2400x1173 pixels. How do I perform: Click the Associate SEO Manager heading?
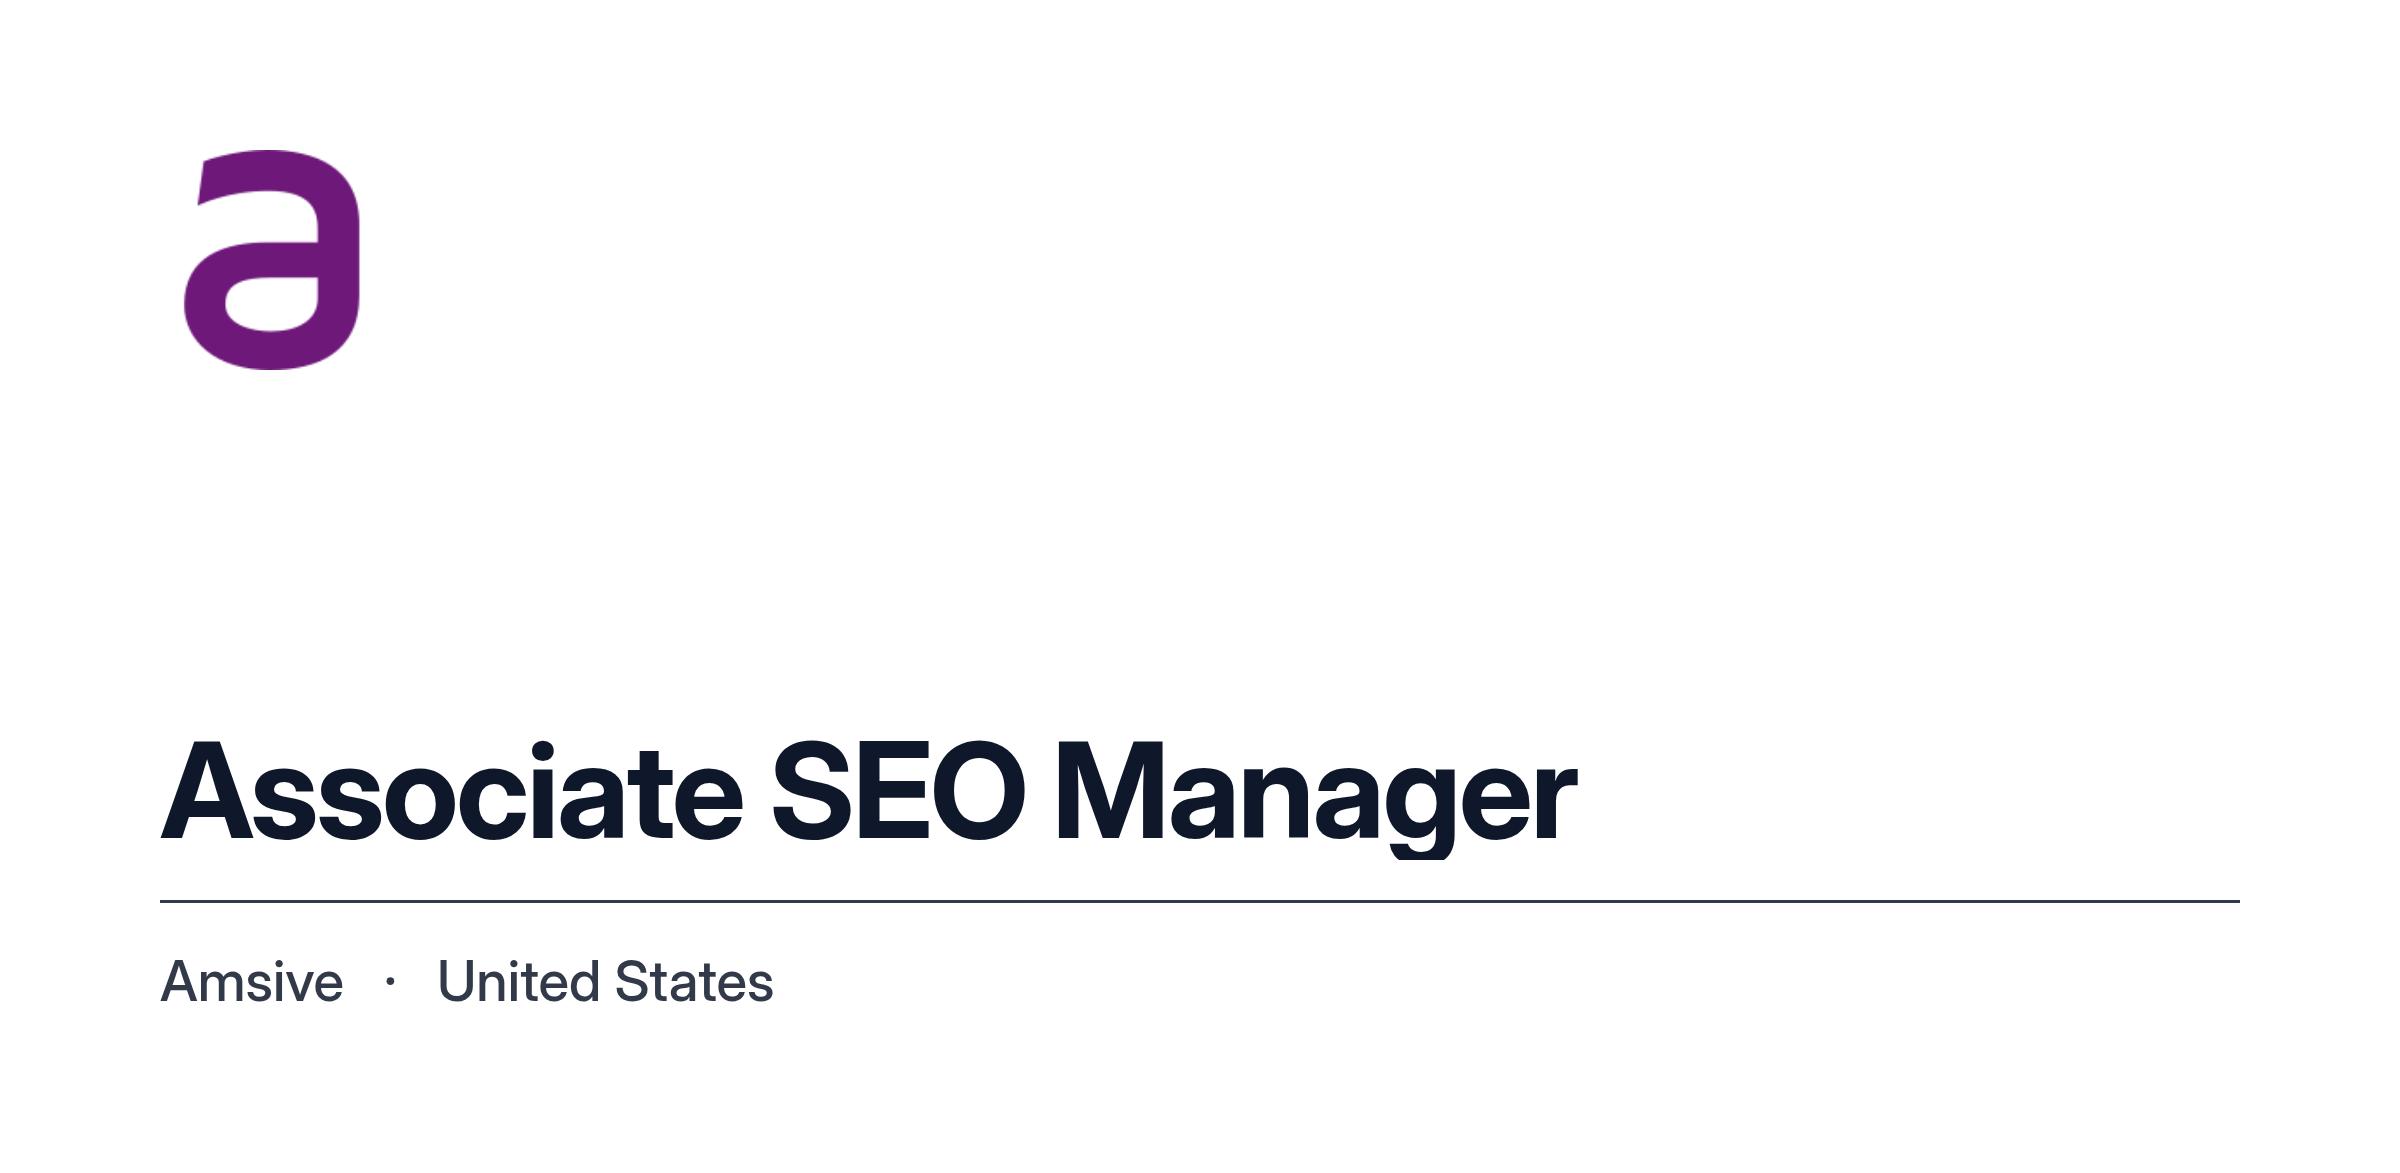869,798
